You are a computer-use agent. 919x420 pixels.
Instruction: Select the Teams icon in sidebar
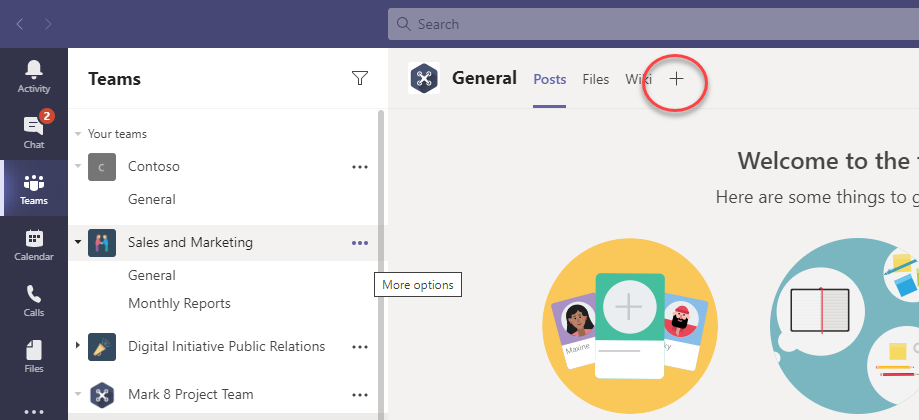[33, 189]
